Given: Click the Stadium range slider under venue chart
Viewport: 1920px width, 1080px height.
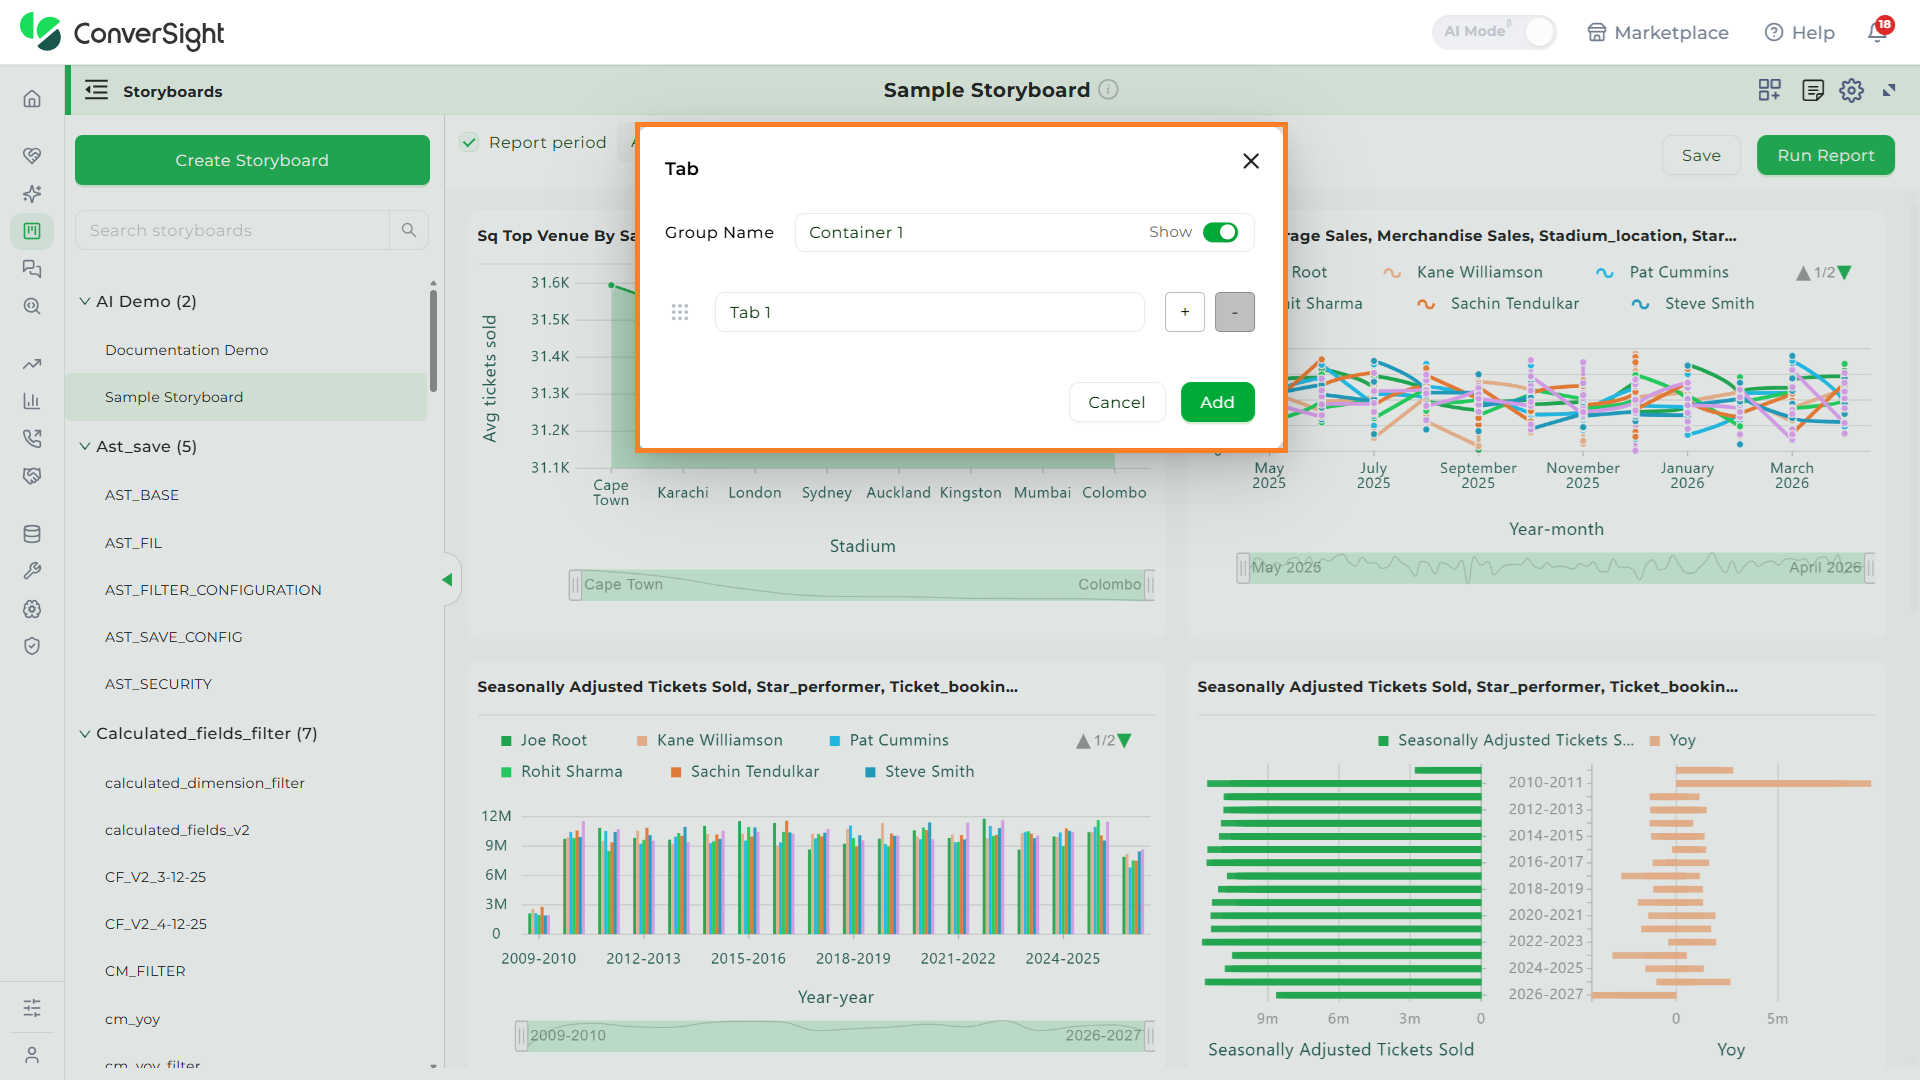Looking at the screenshot, I should coord(862,585).
